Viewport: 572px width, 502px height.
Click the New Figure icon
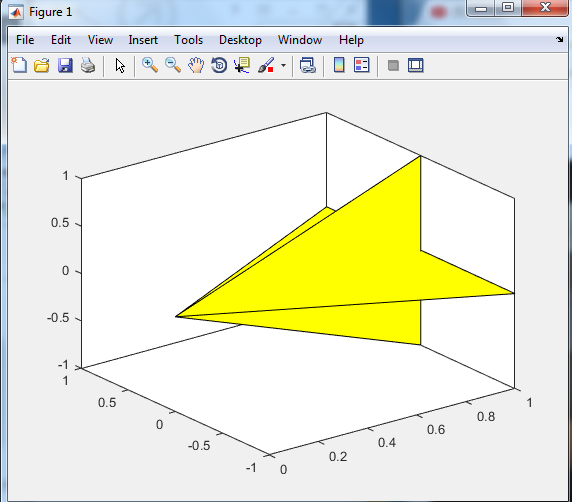19,66
